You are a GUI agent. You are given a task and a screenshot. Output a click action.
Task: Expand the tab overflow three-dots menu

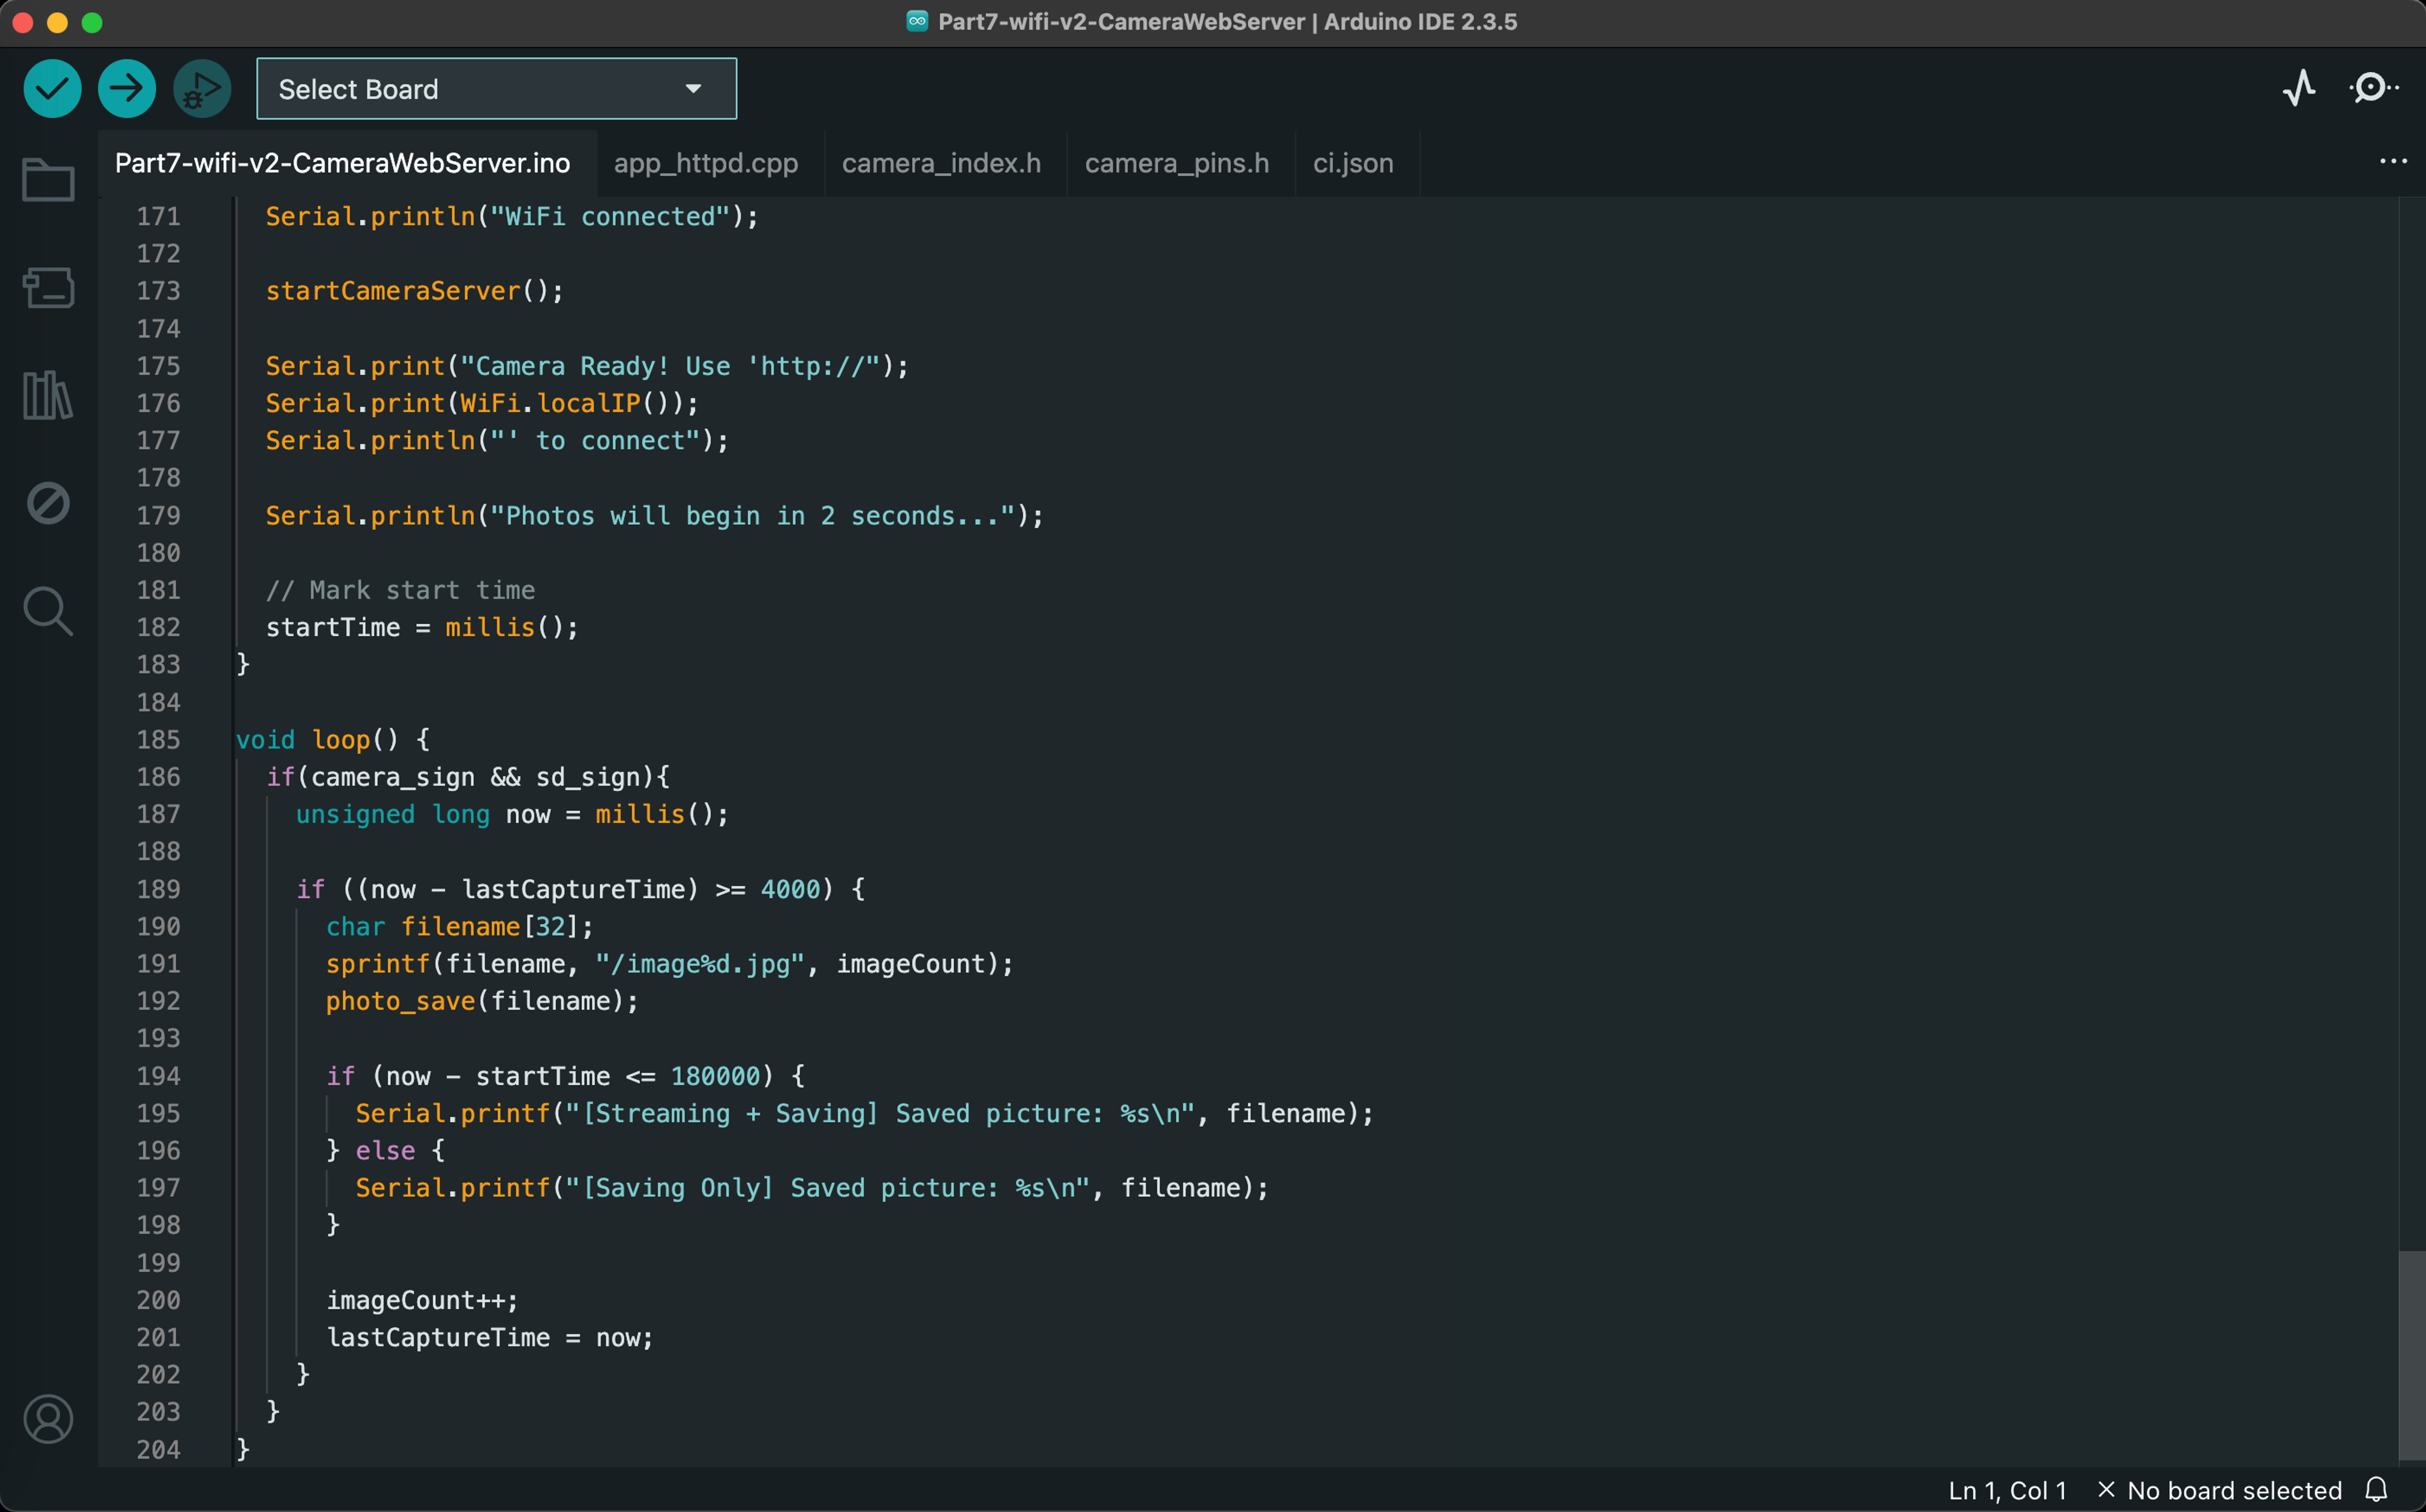(2393, 162)
